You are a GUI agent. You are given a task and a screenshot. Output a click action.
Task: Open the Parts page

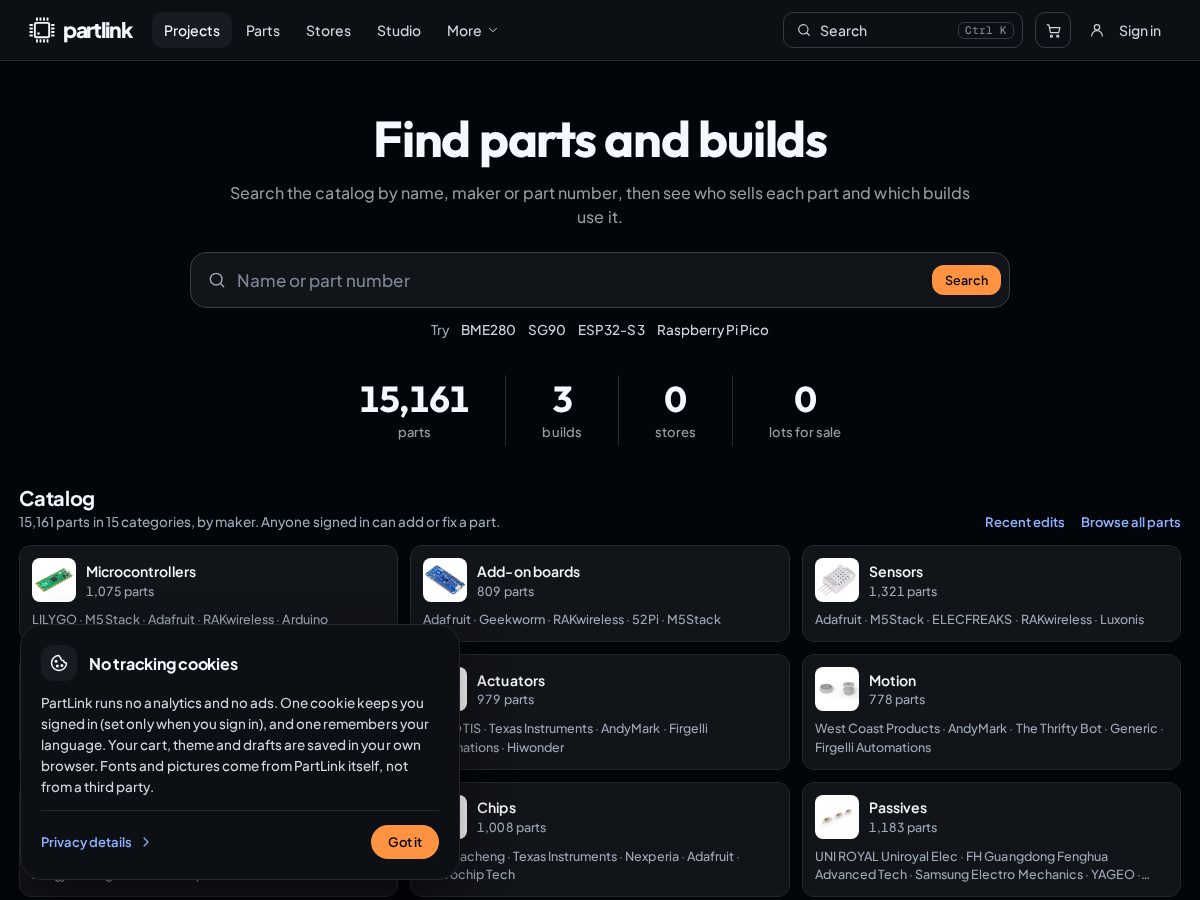[x=263, y=30]
